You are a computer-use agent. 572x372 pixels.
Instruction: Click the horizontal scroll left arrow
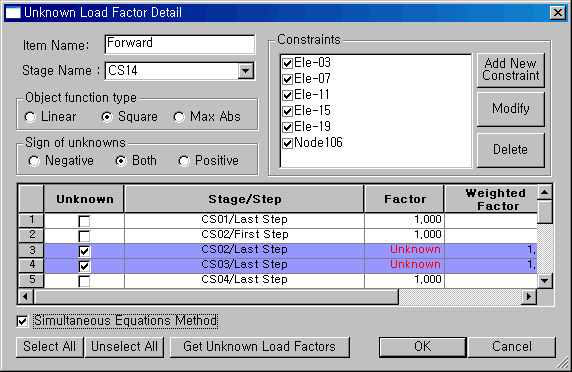(x=25, y=297)
